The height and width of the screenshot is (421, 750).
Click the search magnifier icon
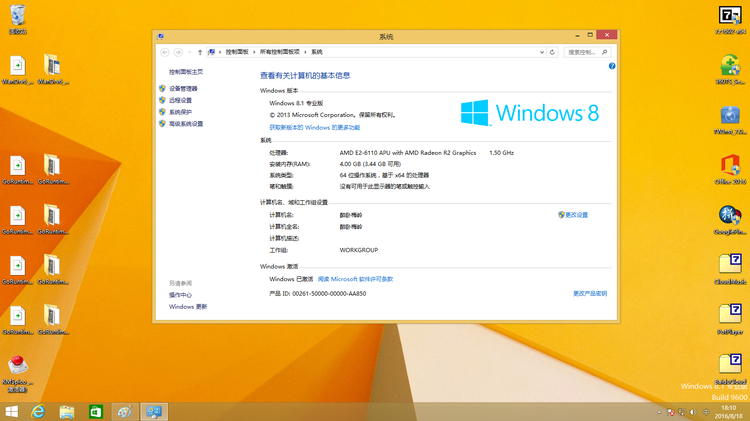[605, 52]
